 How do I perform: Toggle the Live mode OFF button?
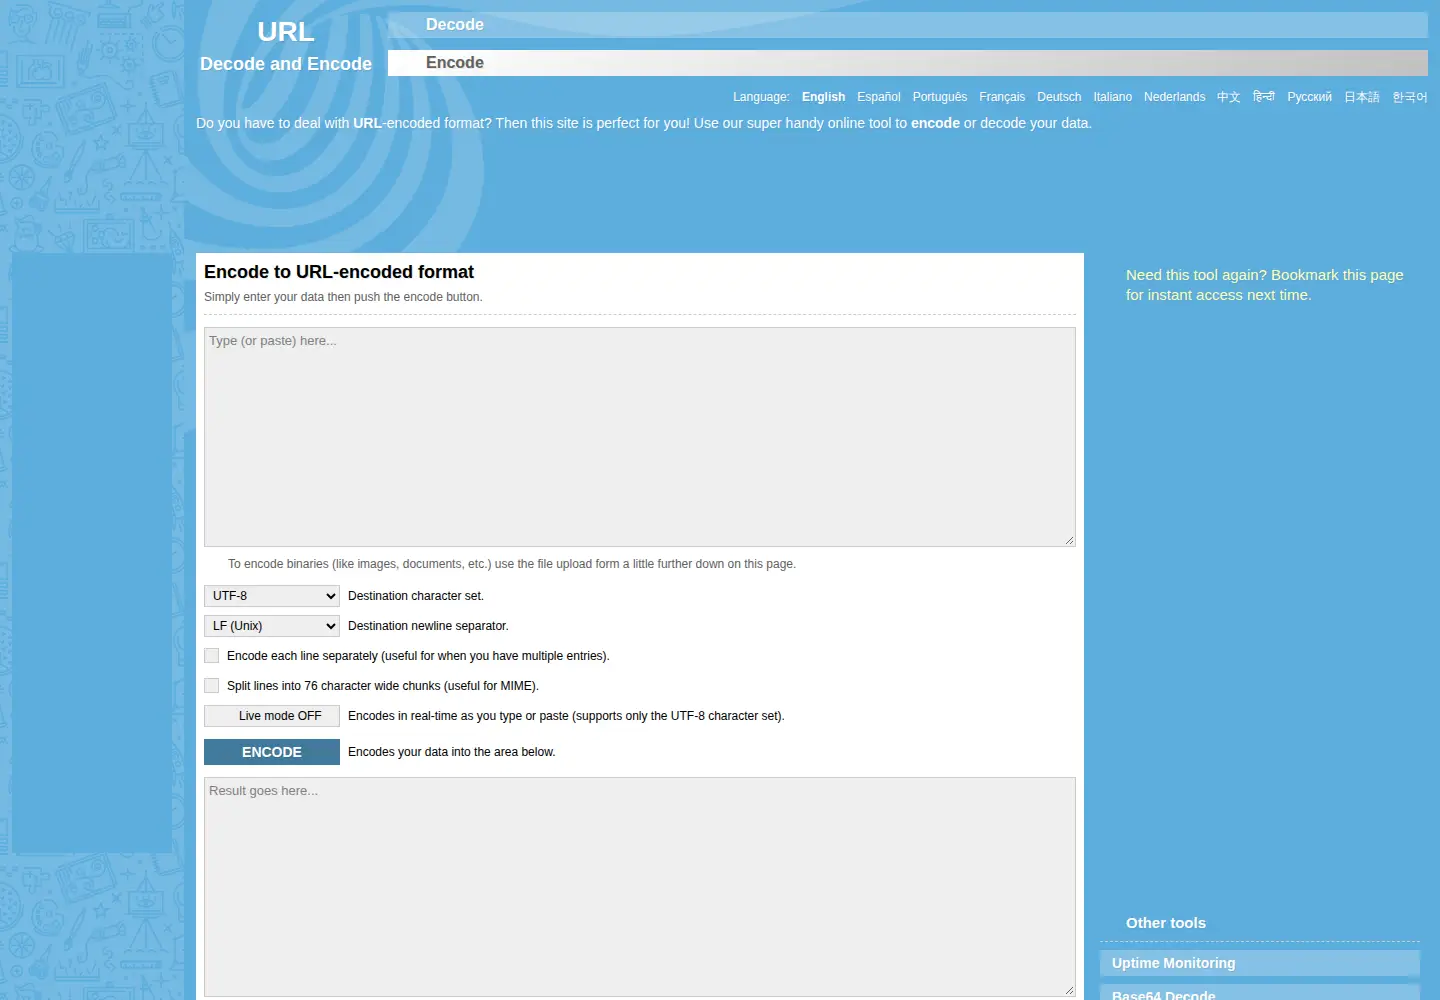pos(272,716)
